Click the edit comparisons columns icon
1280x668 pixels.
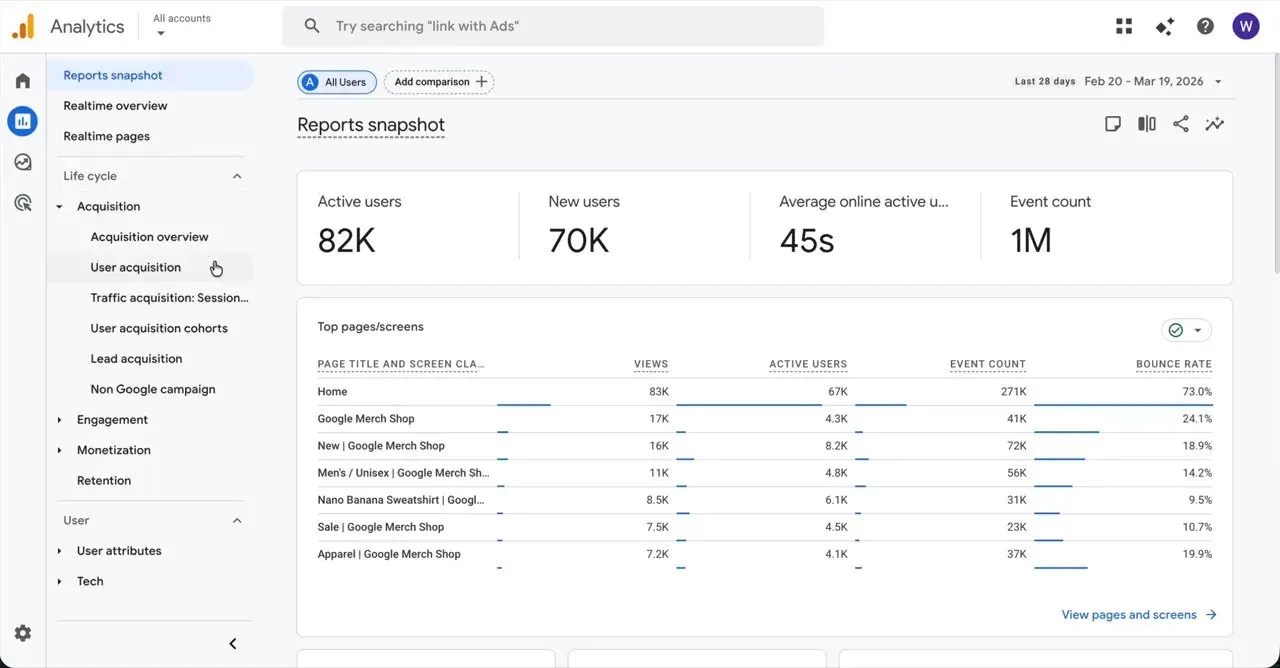[x=1147, y=124]
